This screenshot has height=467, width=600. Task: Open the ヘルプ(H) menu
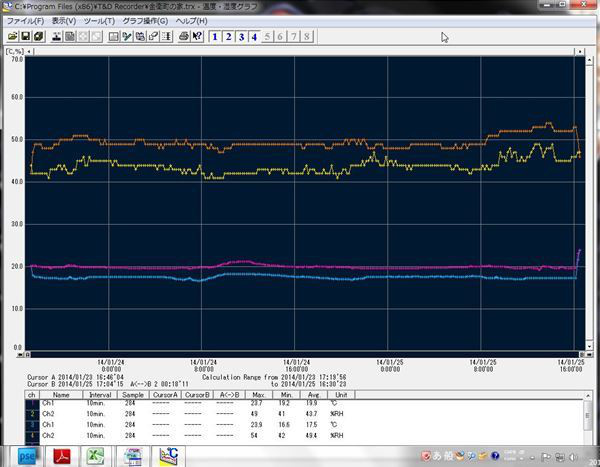pos(191,21)
